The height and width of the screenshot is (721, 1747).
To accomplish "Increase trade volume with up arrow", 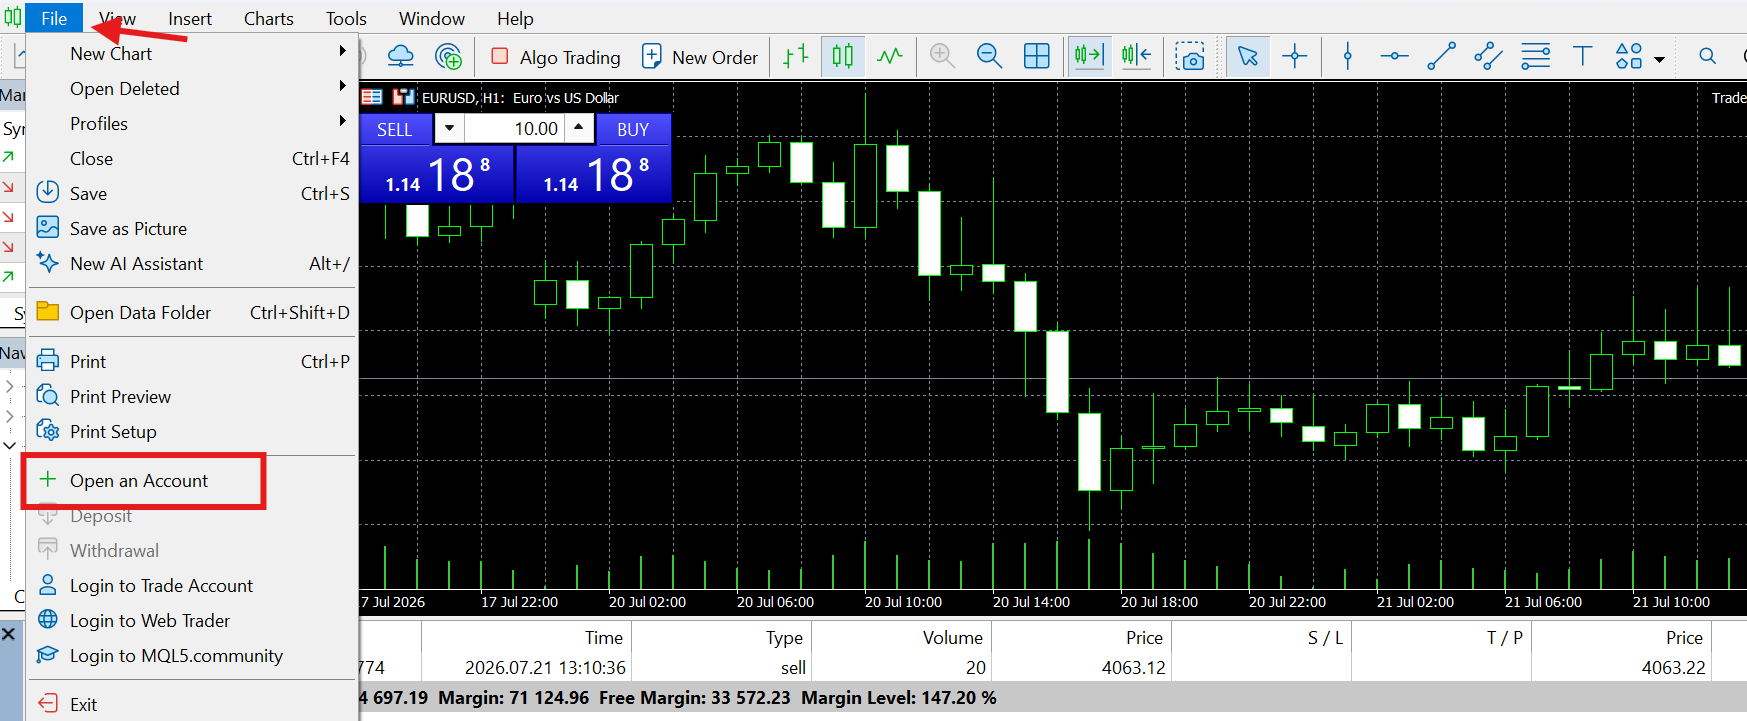I will [x=579, y=128].
